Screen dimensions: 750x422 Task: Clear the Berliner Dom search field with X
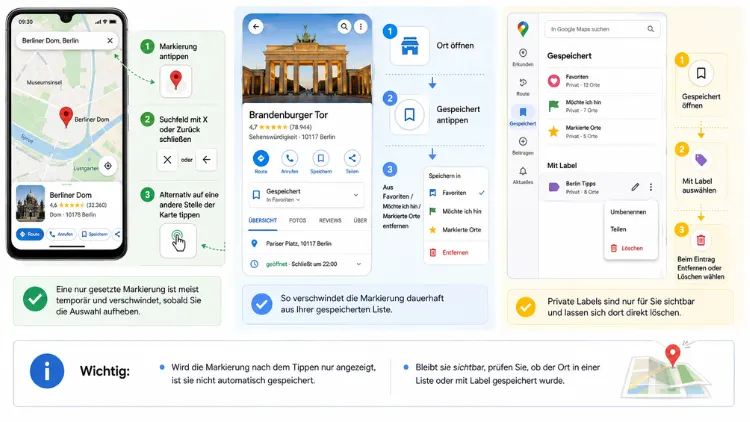click(110, 41)
